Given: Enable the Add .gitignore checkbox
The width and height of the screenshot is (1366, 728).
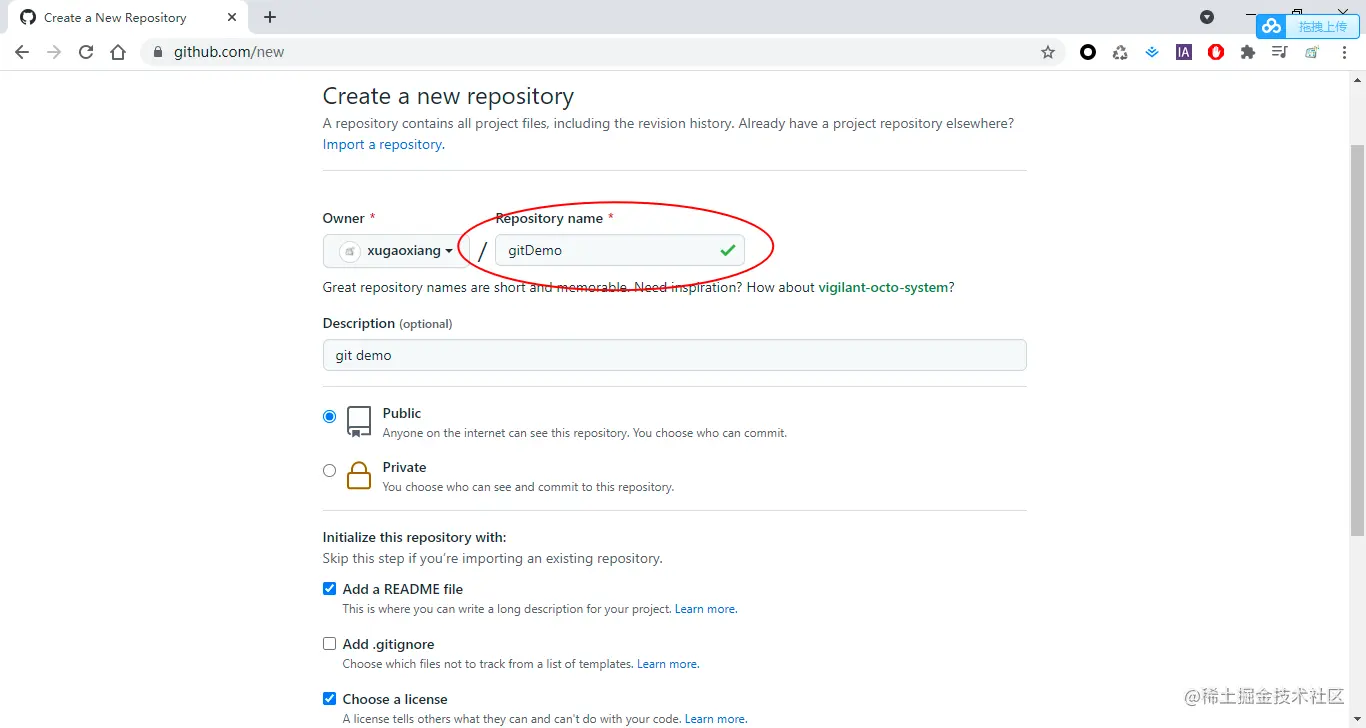Looking at the screenshot, I should (329, 643).
